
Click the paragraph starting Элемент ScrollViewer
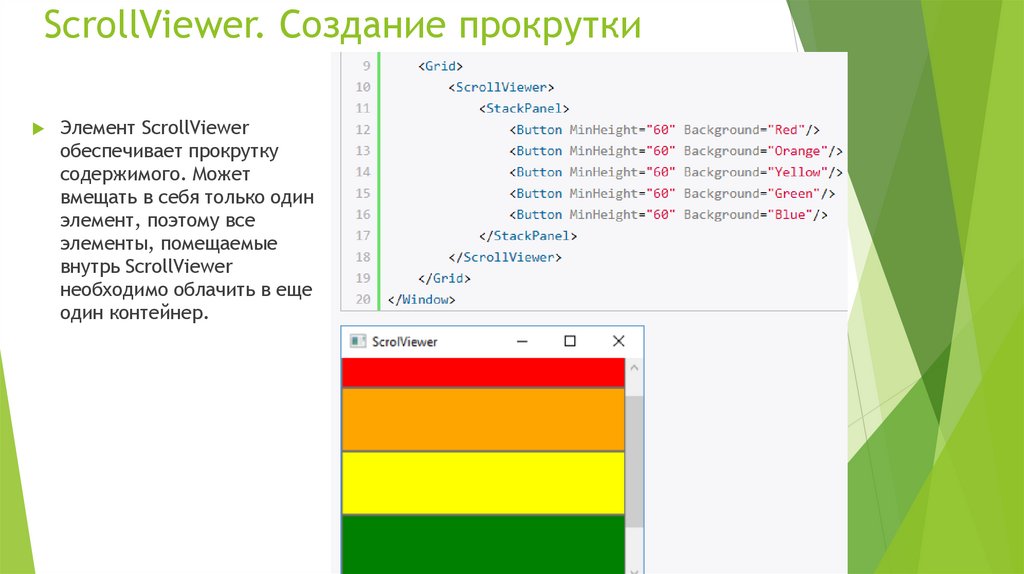(x=187, y=220)
